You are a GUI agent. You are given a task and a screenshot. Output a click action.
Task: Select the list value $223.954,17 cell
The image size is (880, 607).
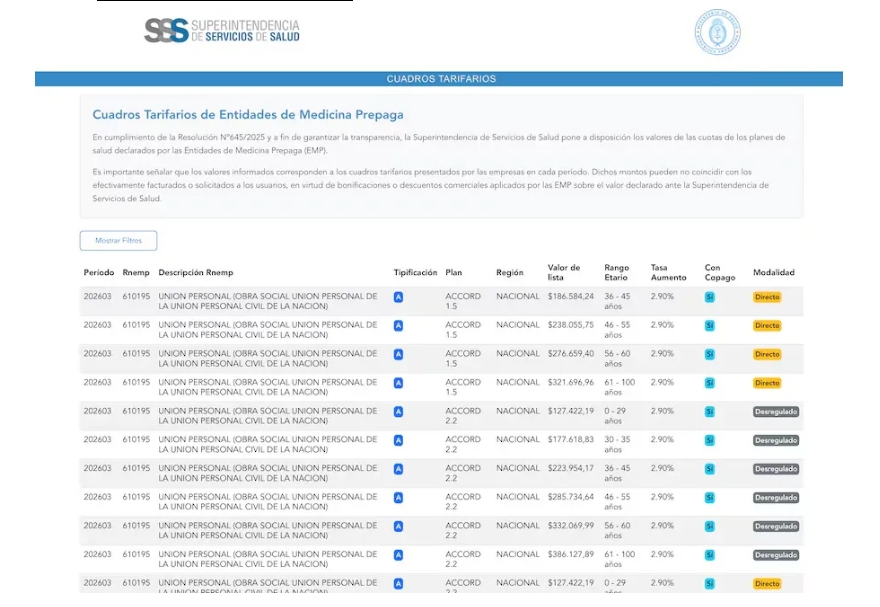(x=571, y=469)
